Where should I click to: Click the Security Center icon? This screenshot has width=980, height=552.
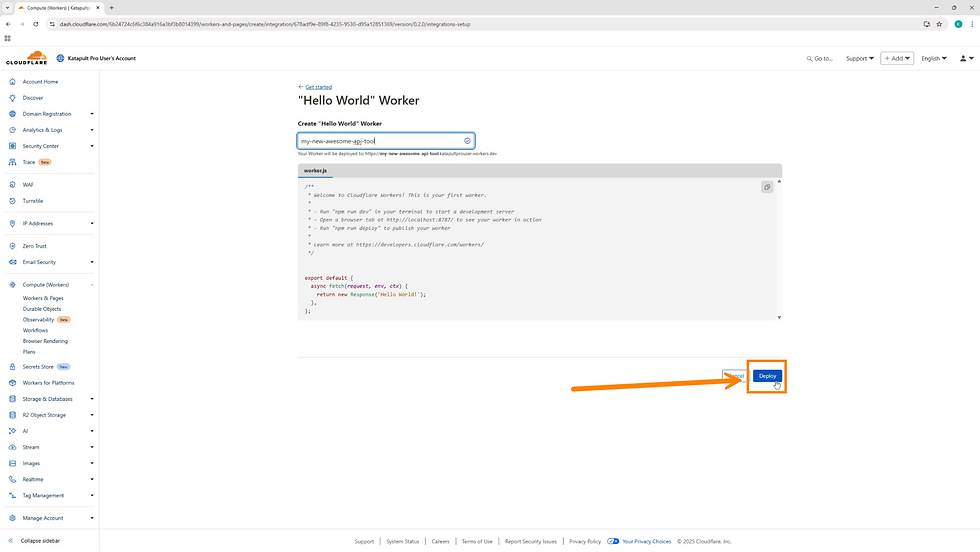(12, 146)
